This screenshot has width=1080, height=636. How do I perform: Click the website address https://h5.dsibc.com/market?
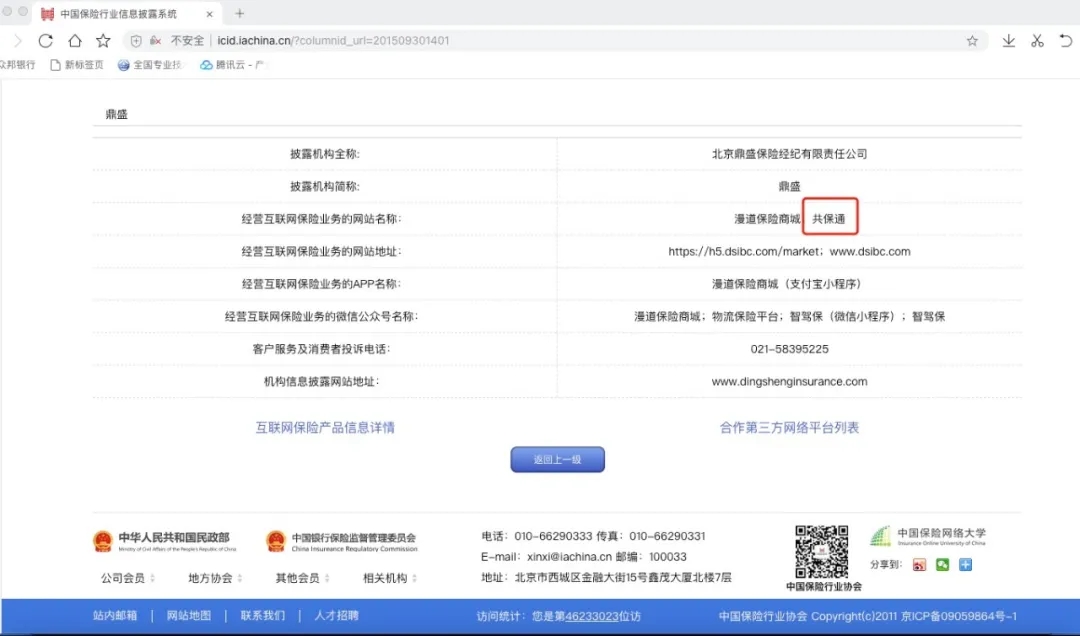744,252
